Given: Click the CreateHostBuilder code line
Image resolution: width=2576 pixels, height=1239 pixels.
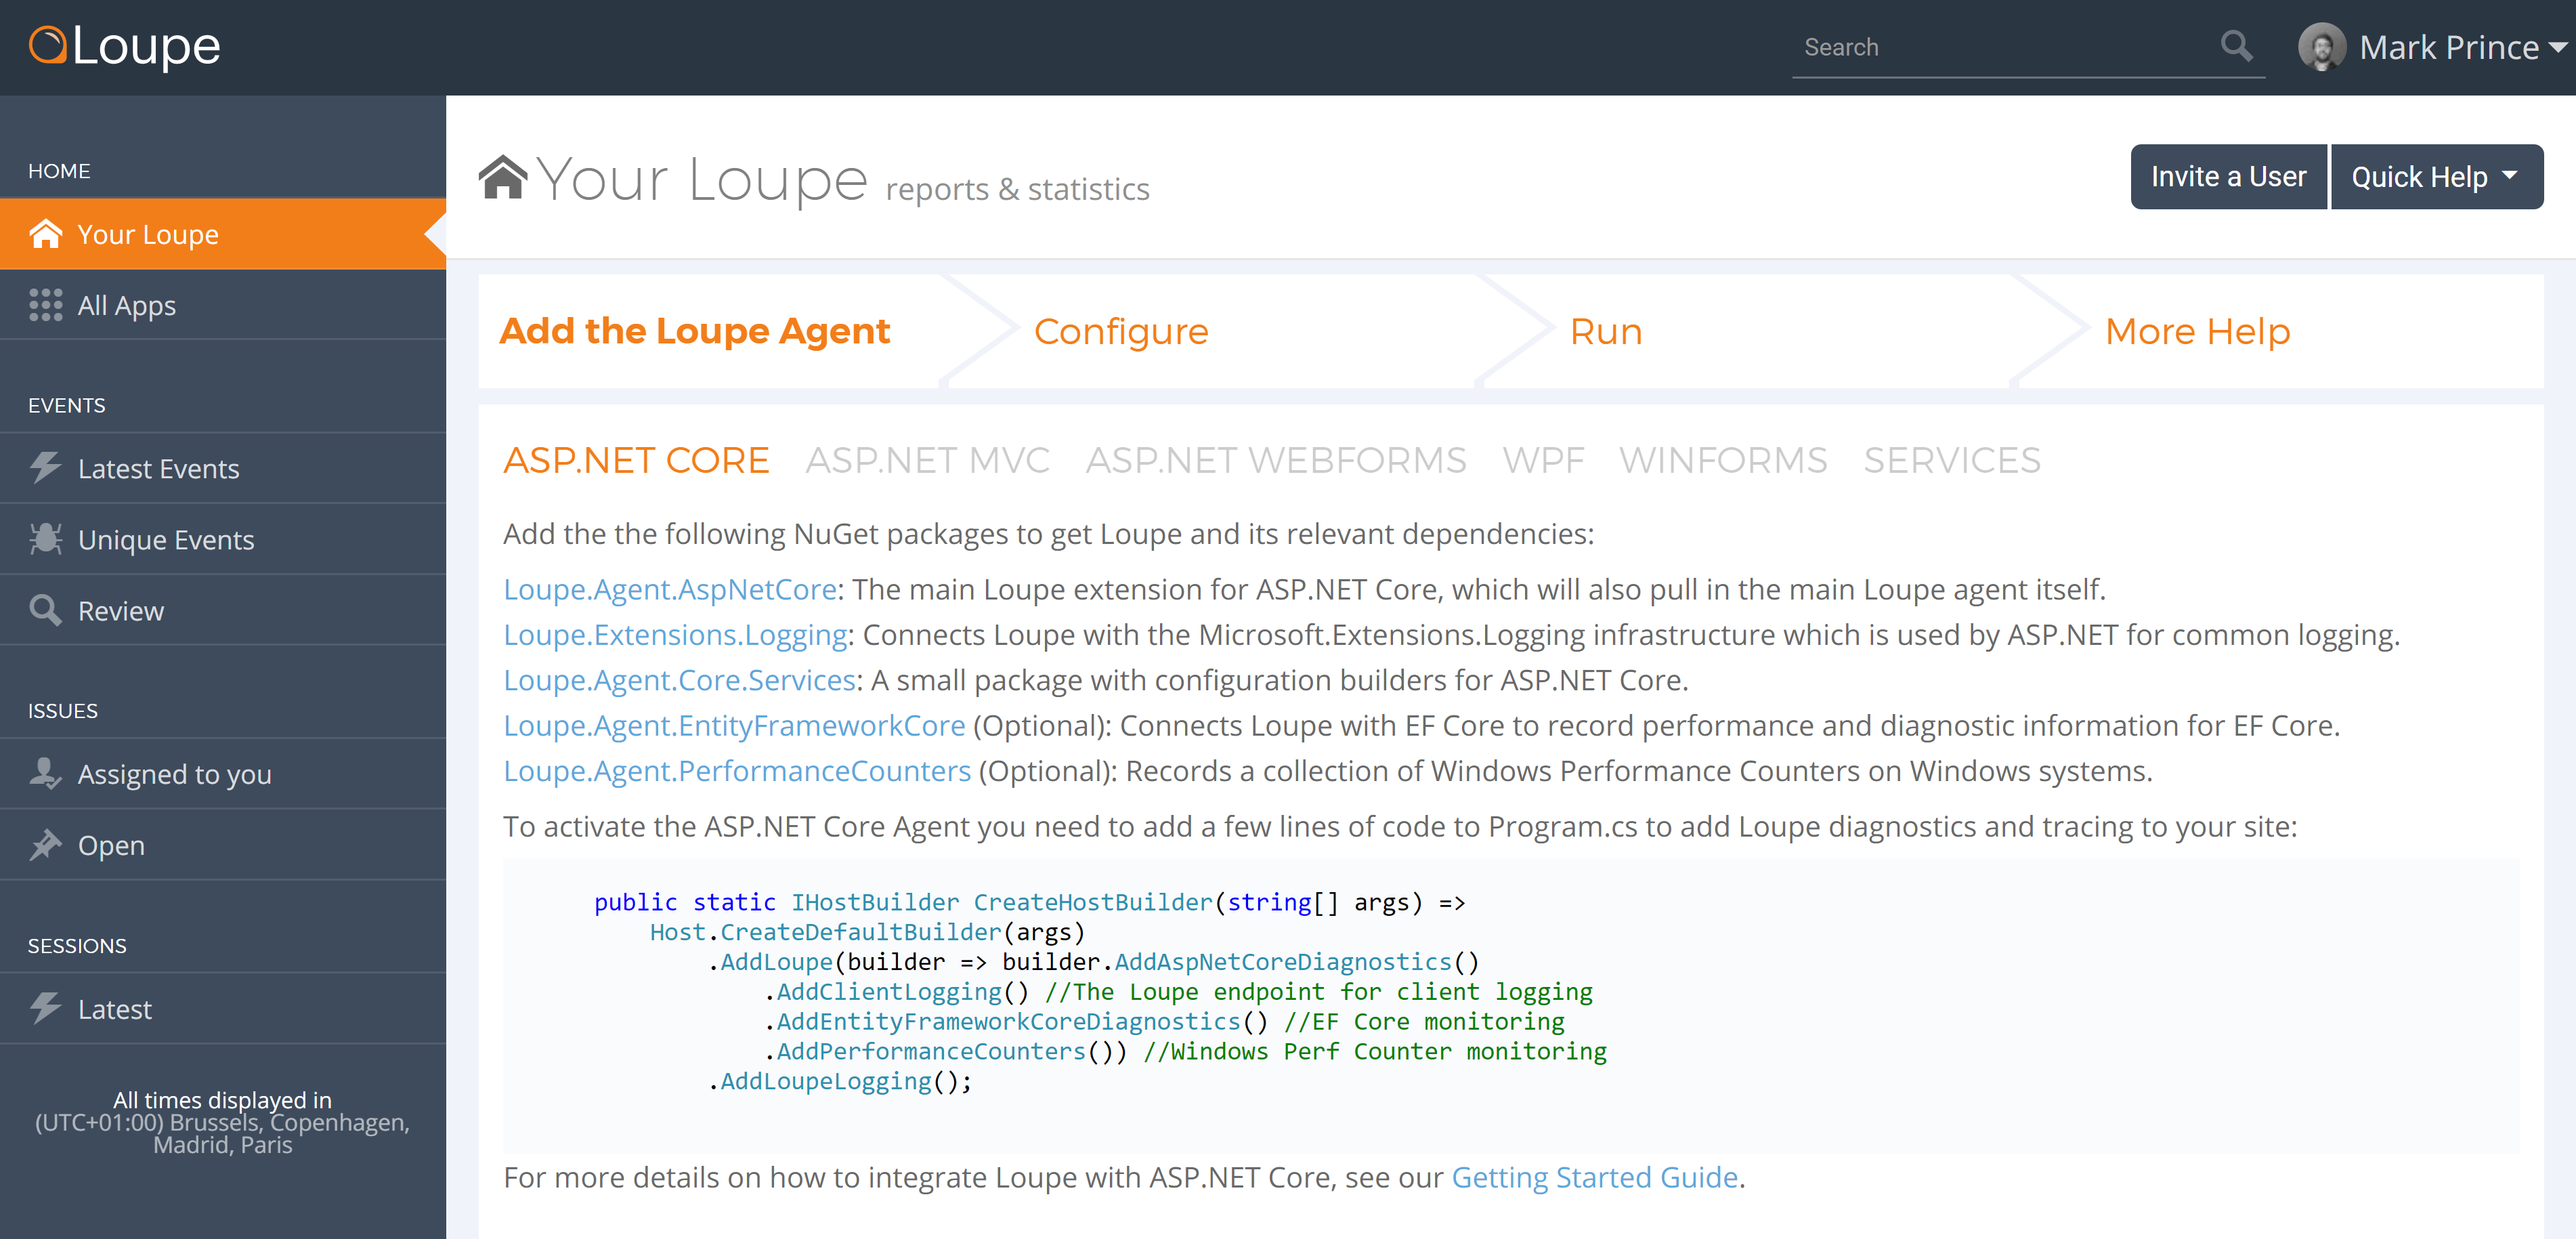Looking at the screenshot, I should tap(1030, 902).
